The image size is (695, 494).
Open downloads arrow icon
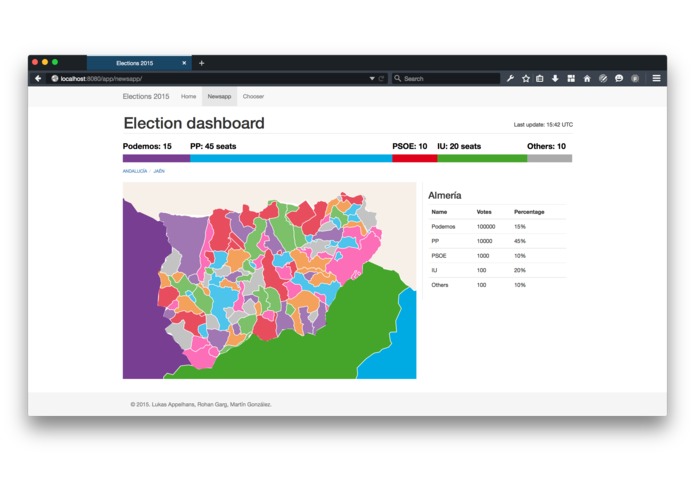(x=555, y=78)
